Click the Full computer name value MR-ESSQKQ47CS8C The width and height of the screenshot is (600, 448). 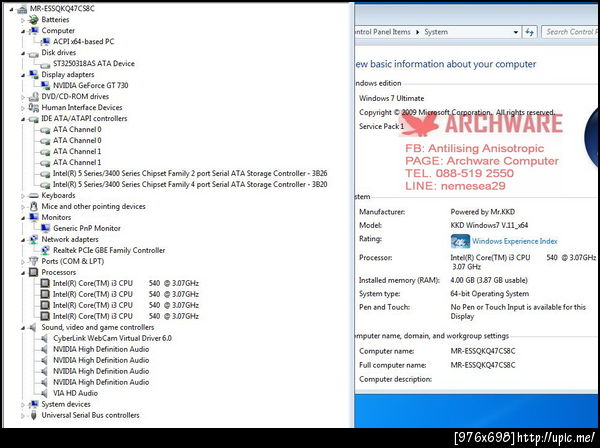[483, 365]
